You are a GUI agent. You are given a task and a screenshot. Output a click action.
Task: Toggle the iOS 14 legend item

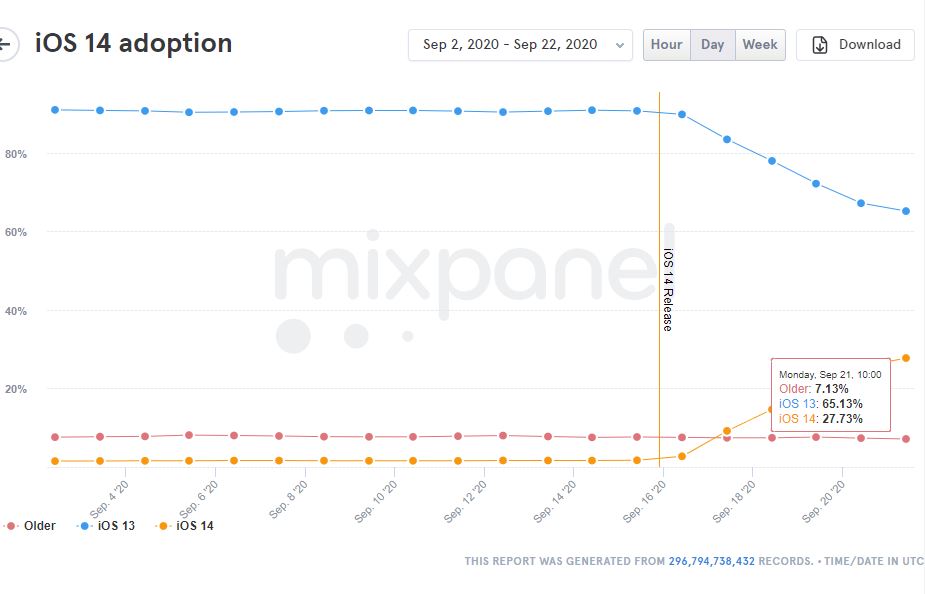[186, 525]
